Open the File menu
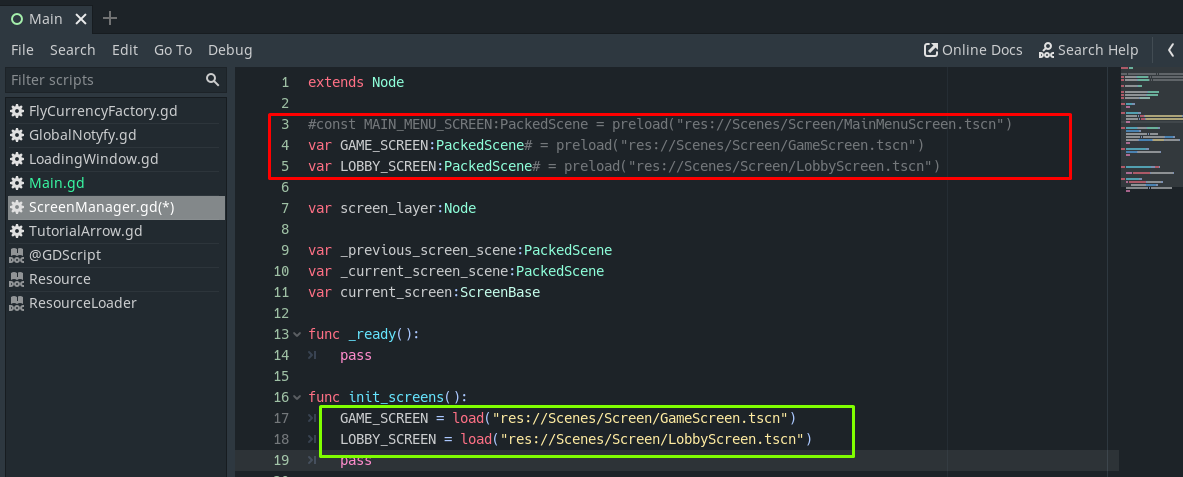The image size is (1183, 477). pos(22,50)
